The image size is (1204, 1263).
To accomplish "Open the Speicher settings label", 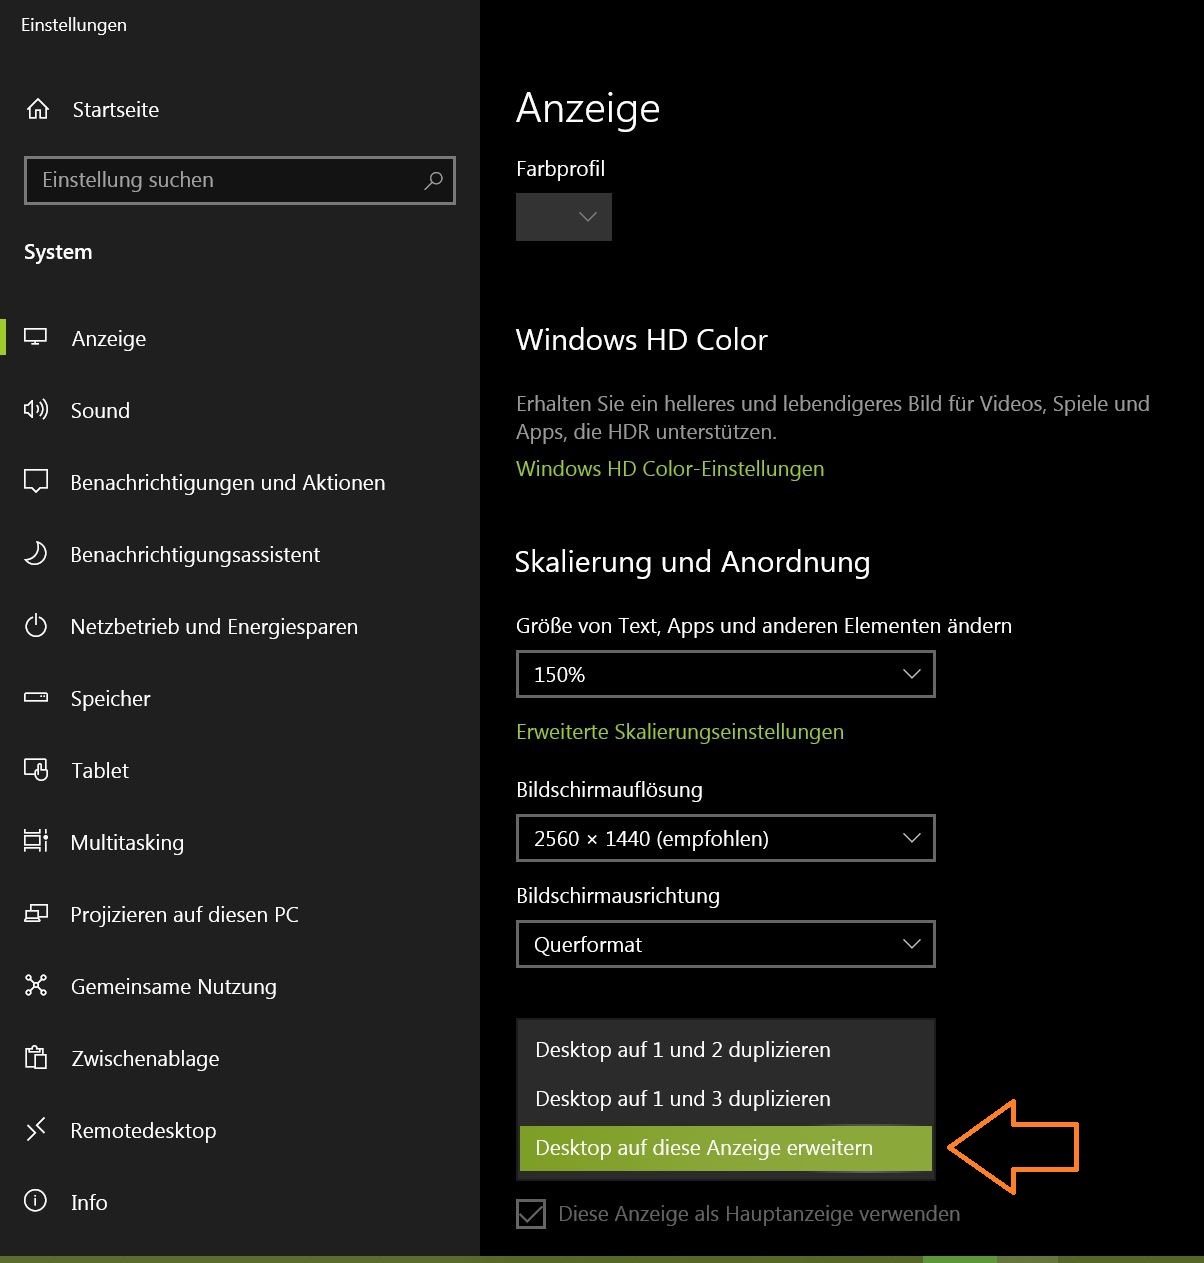I will tap(111, 698).
